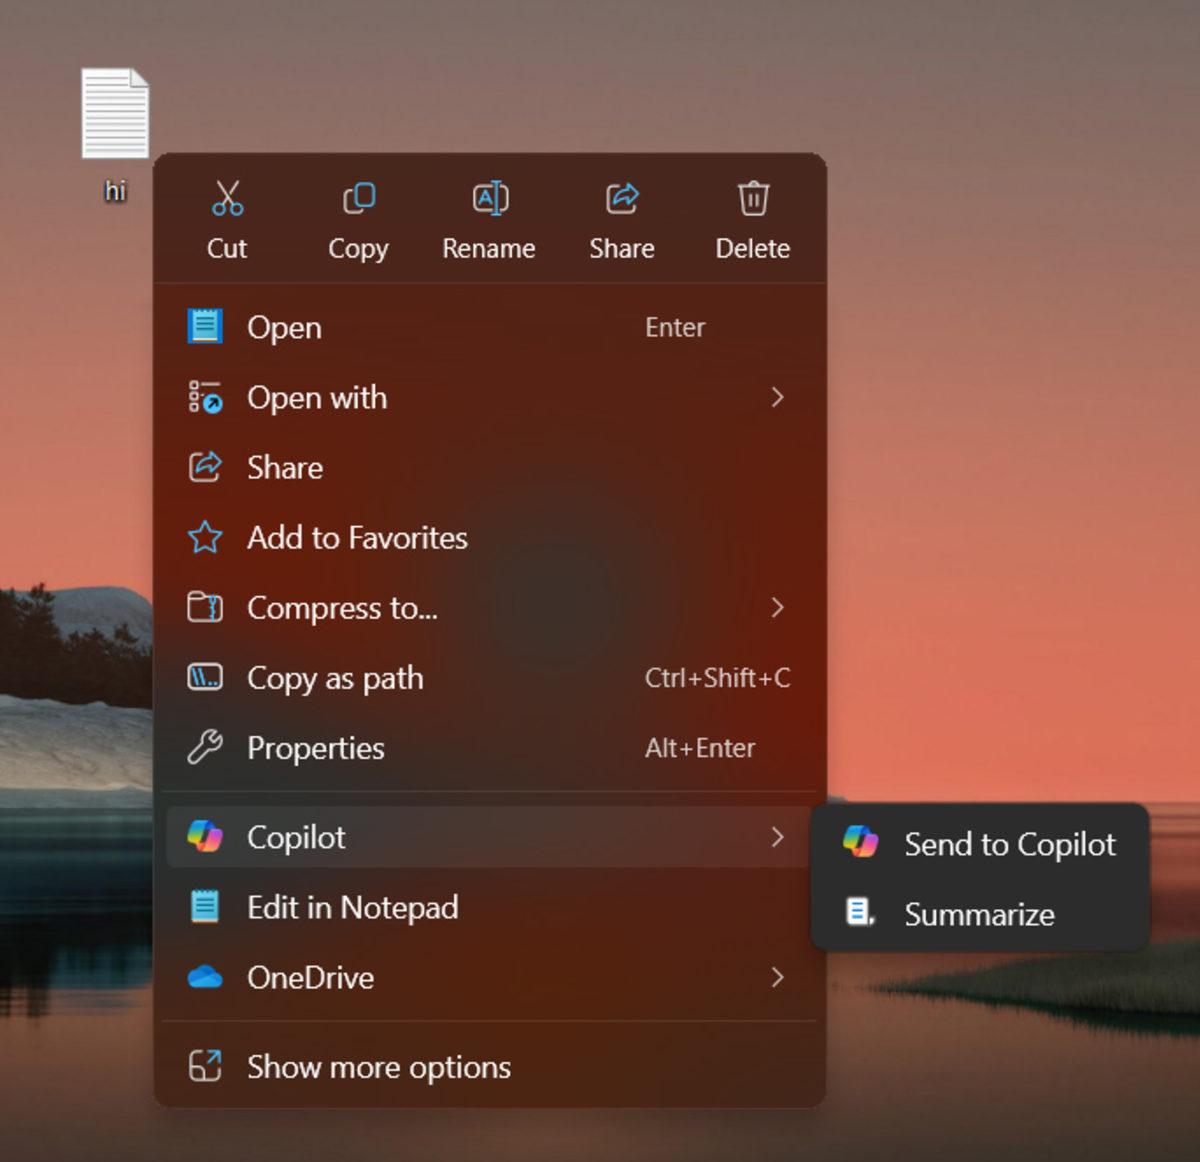The image size is (1200, 1162).
Task: Click the Cut scissors icon
Action: point(226,198)
